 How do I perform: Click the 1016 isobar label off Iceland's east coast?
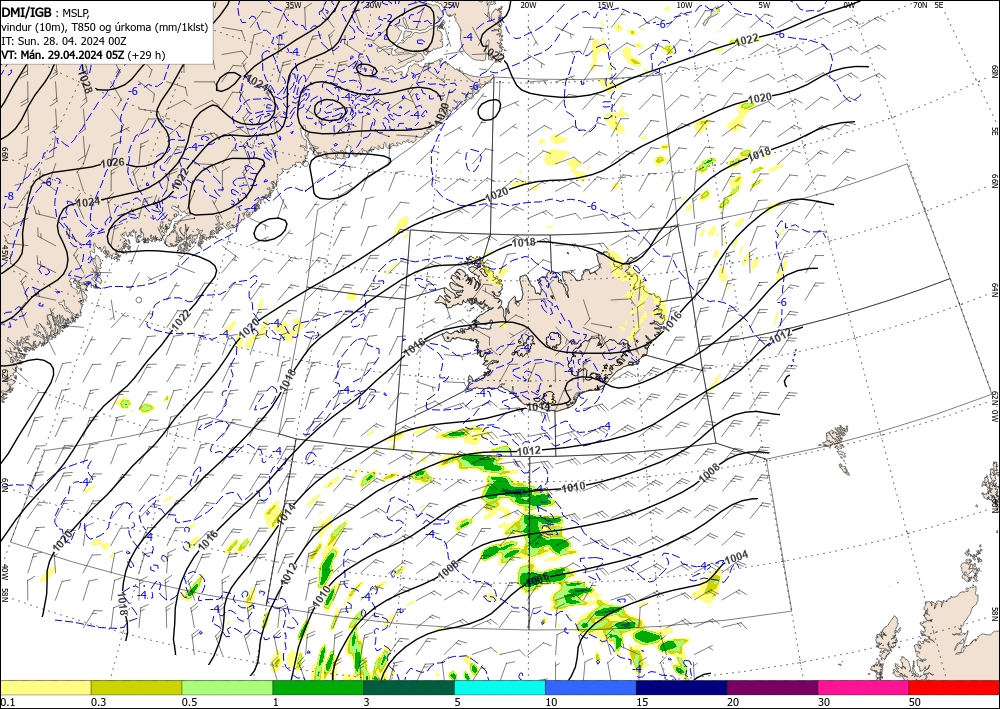pyautogui.click(x=672, y=319)
